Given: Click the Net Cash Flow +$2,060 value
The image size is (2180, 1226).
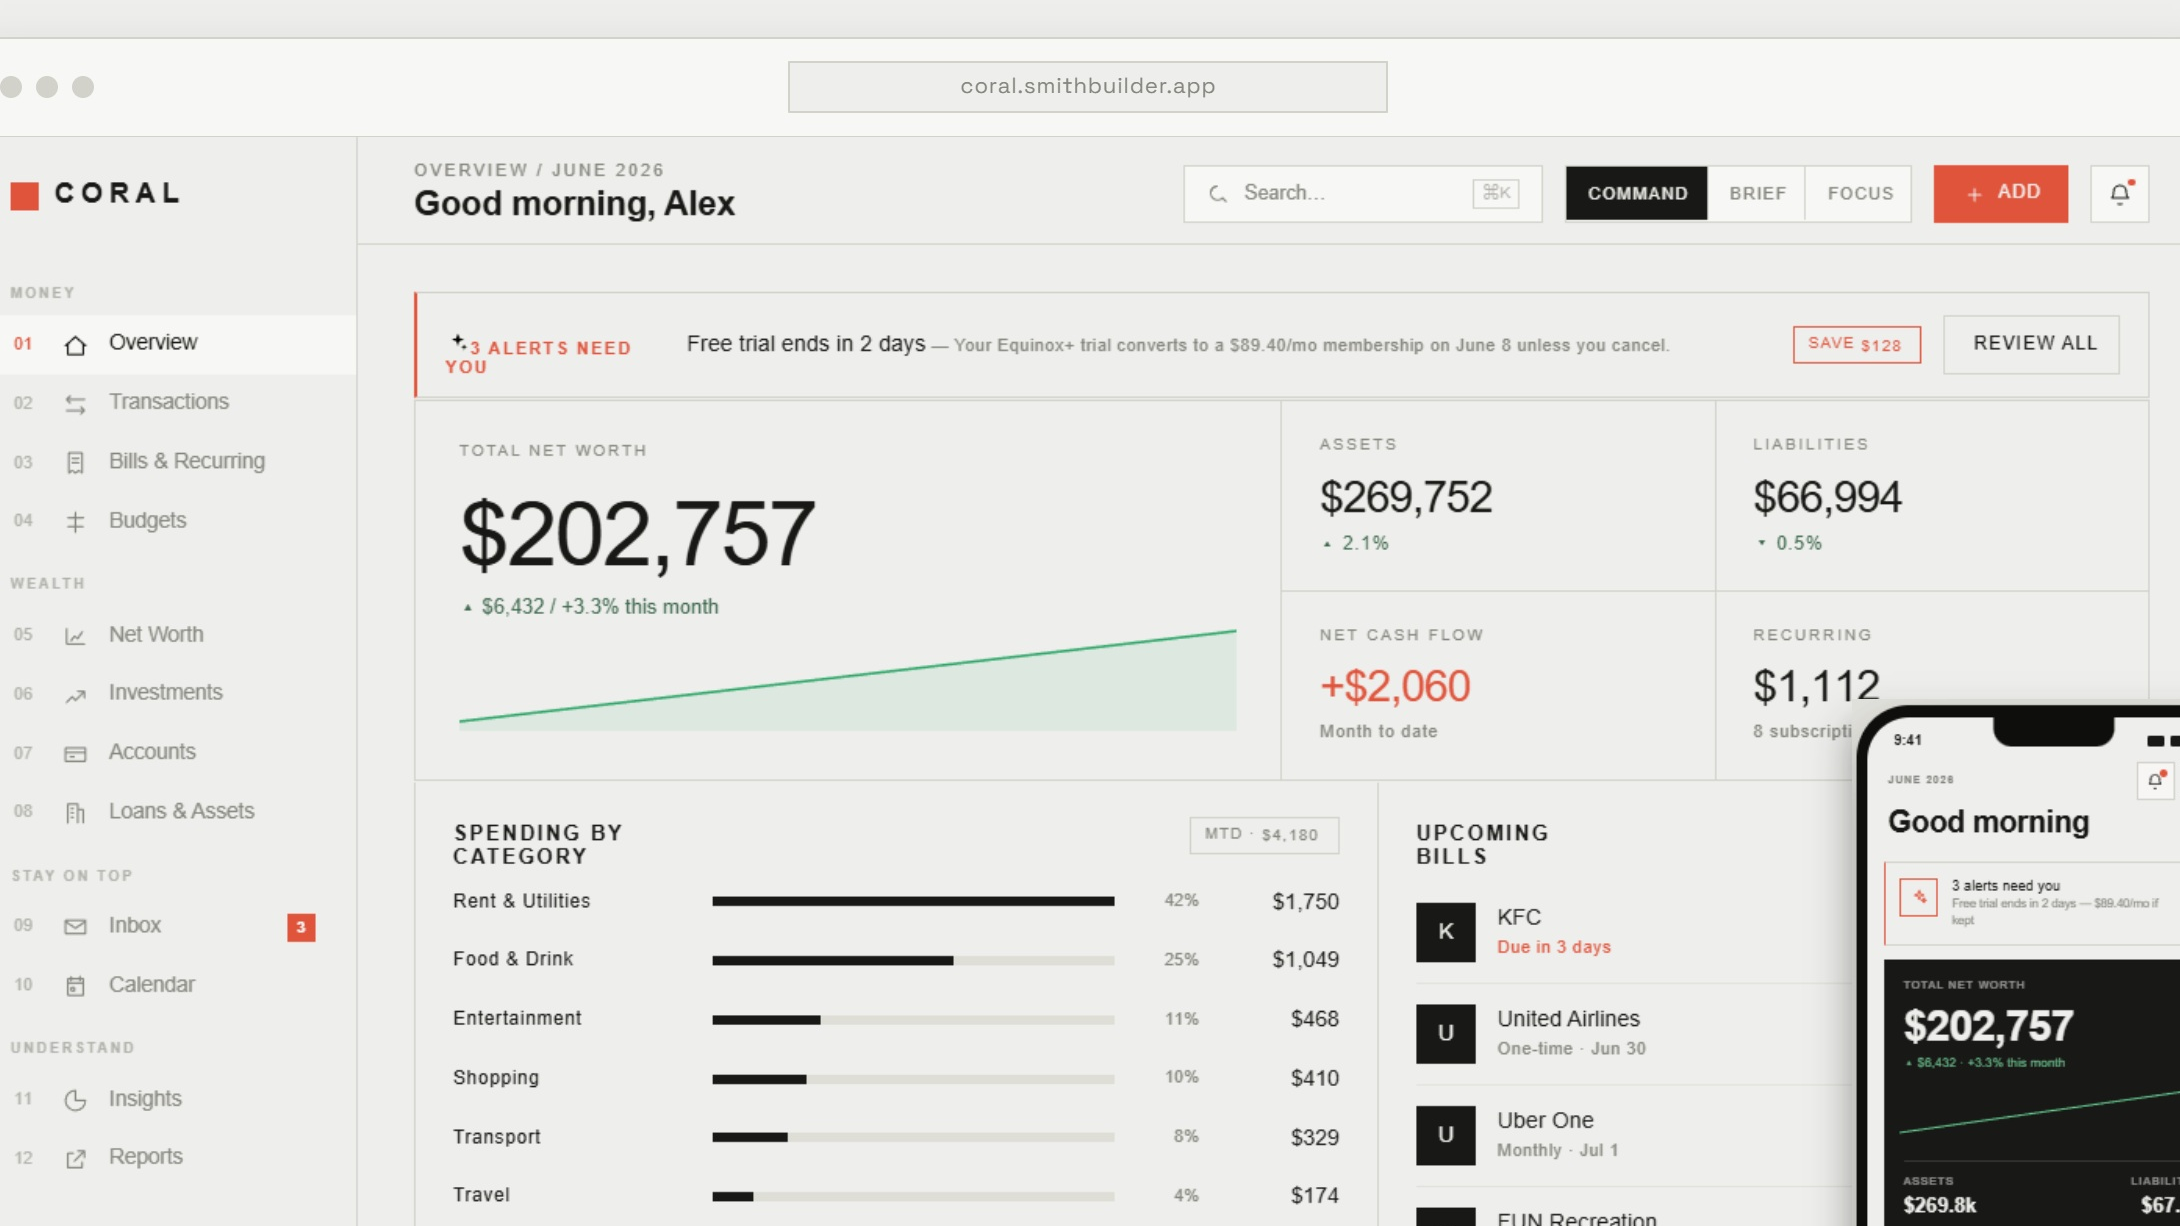Looking at the screenshot, I should click(1395, 686).
